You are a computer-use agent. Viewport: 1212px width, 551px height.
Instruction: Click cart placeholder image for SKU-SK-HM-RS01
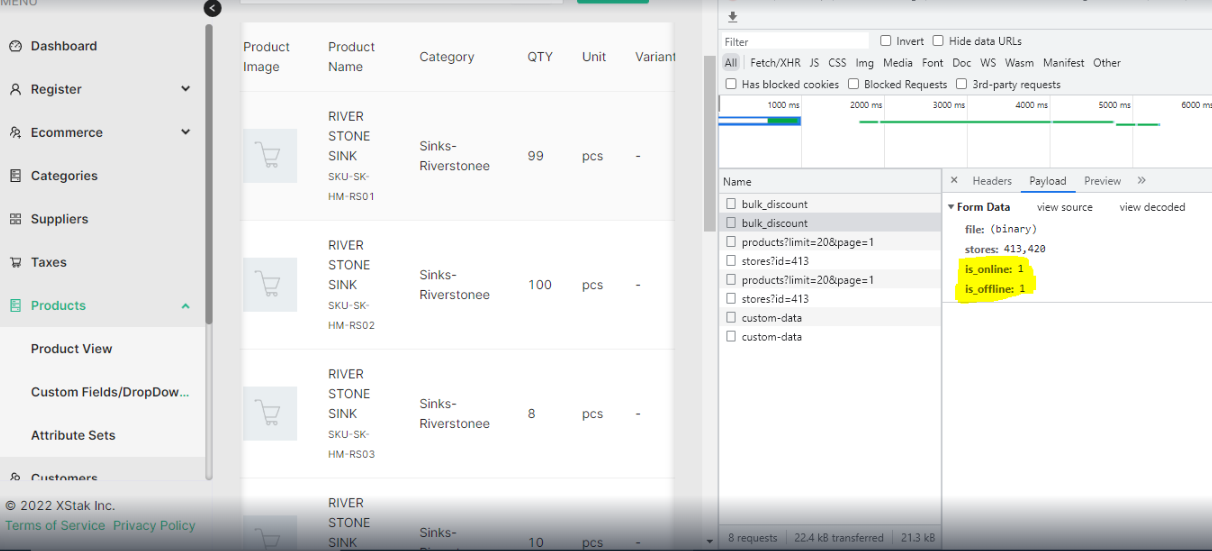(x=269, y=156)
